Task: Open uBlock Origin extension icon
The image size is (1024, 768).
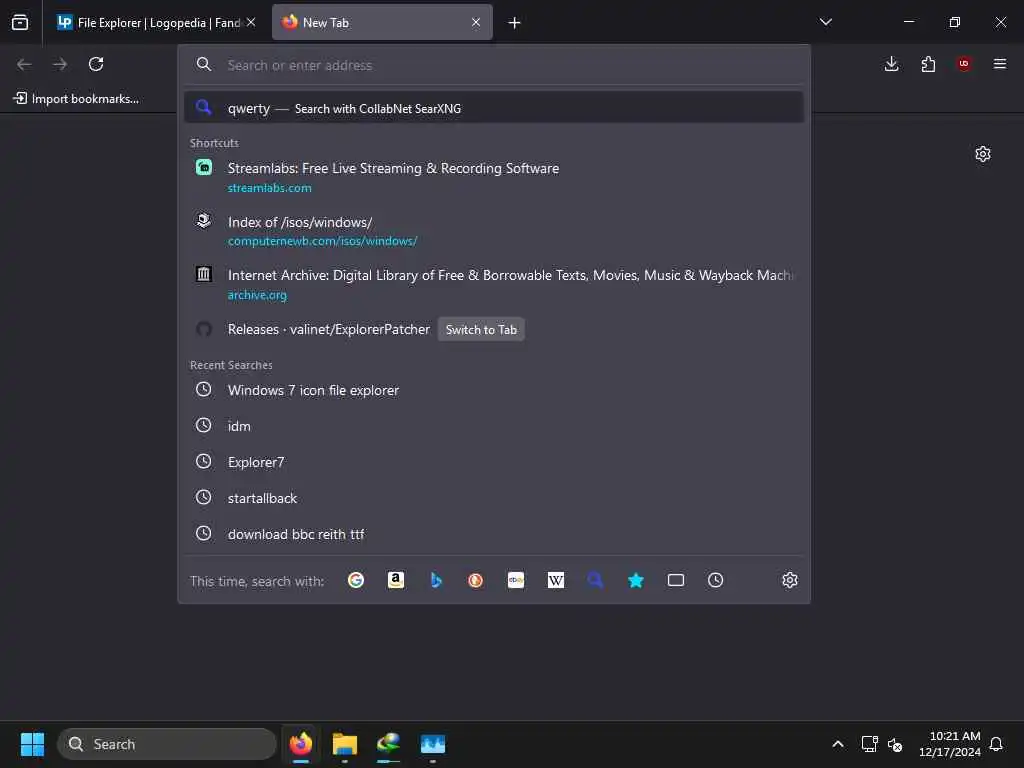Action: (x=964, y=64)
